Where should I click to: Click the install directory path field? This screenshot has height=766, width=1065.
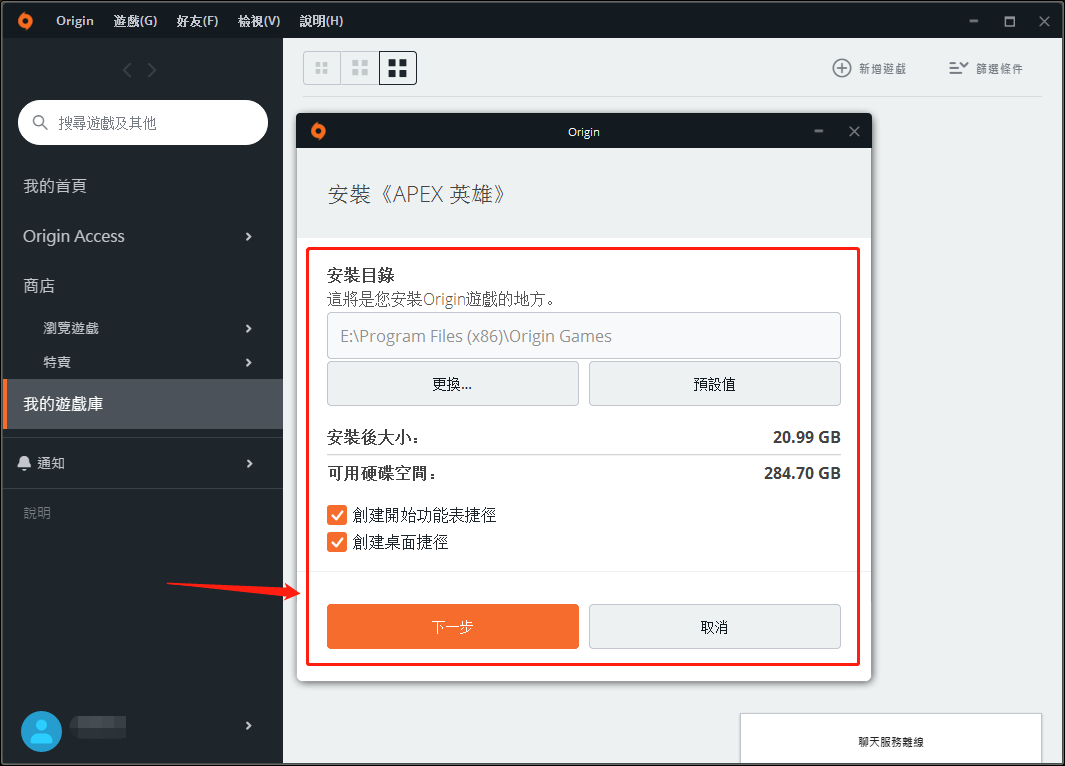pos(583,335)
